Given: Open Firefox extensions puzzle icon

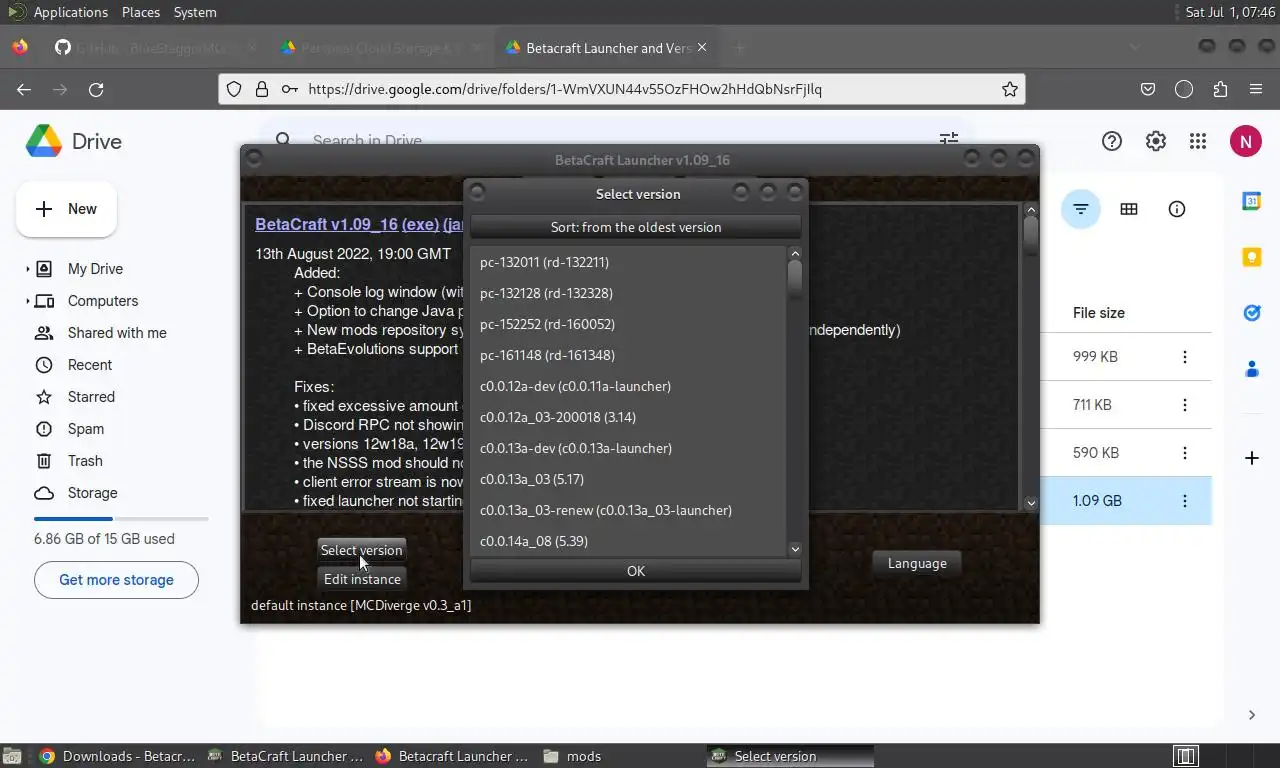Looking at the screenshot, I should (1220, 89).
